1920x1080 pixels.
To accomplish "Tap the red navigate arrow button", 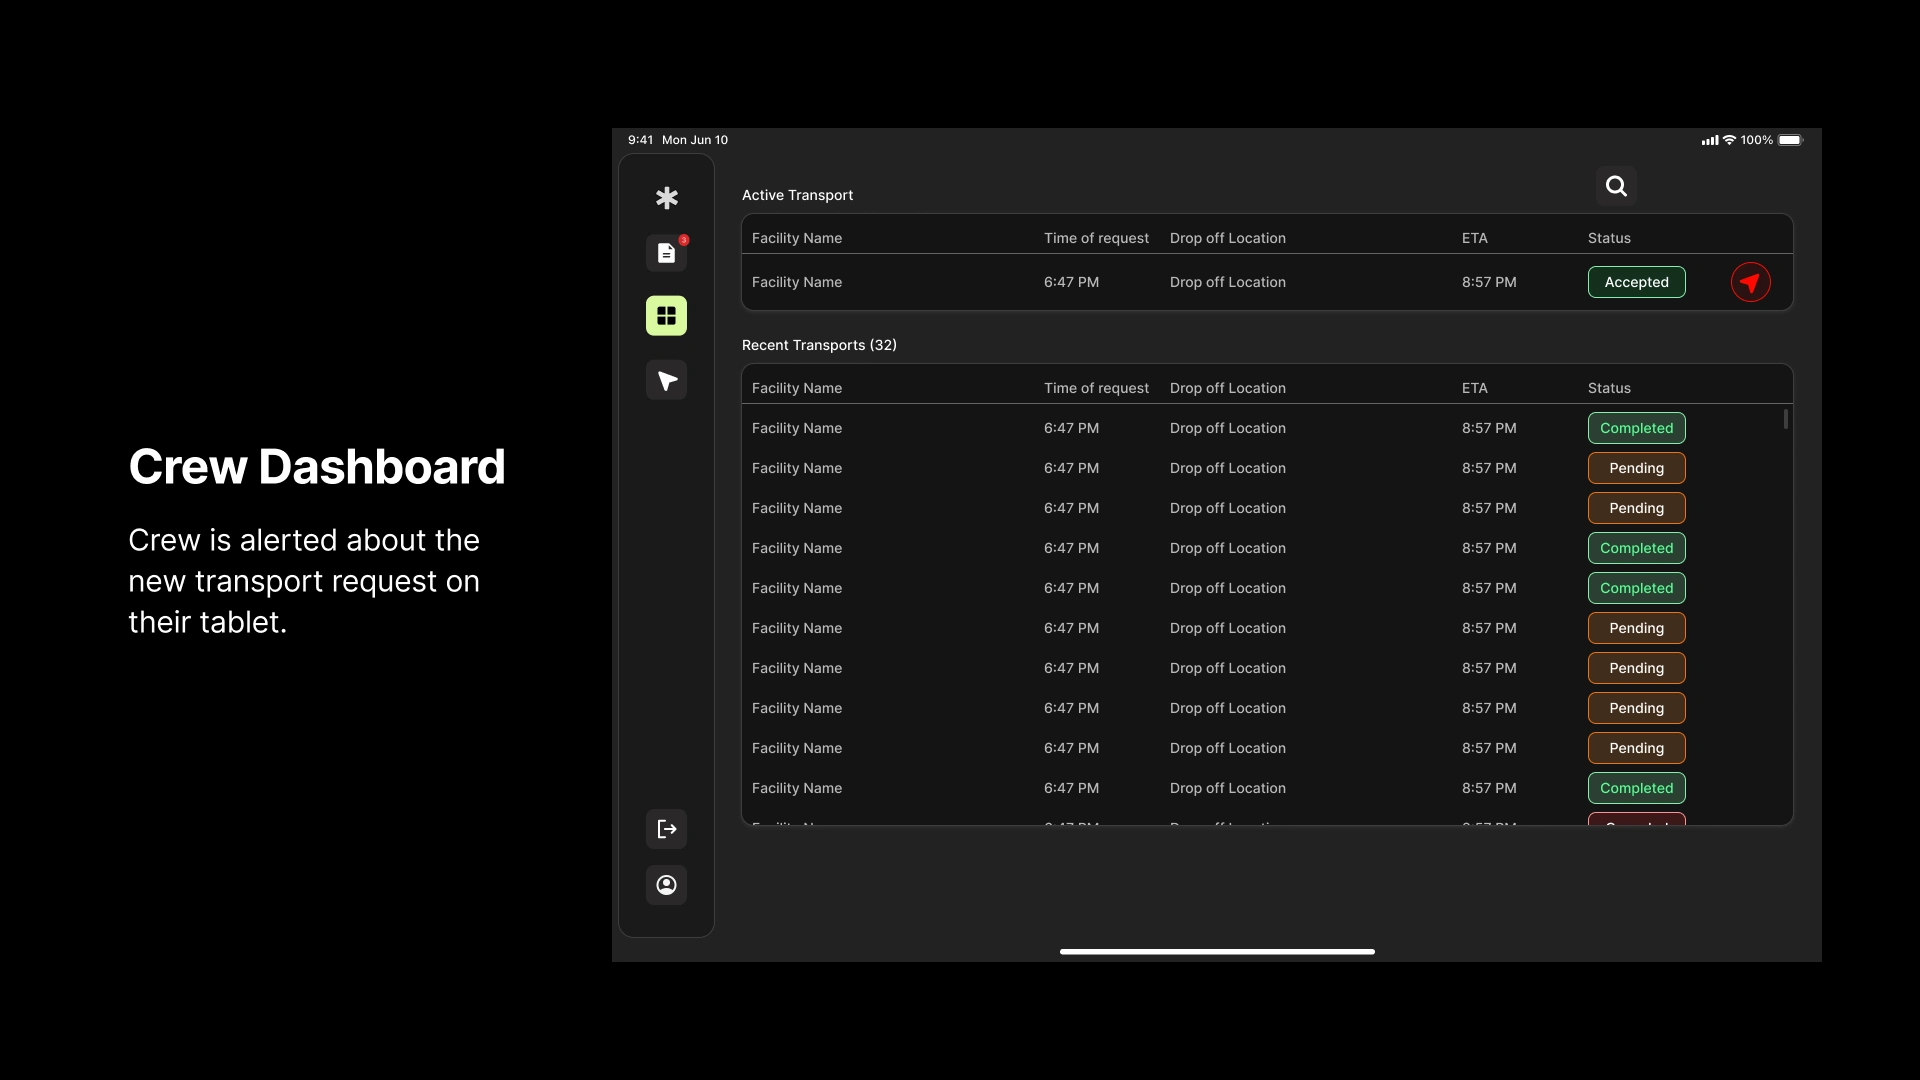I will [x=1750, y=282].
